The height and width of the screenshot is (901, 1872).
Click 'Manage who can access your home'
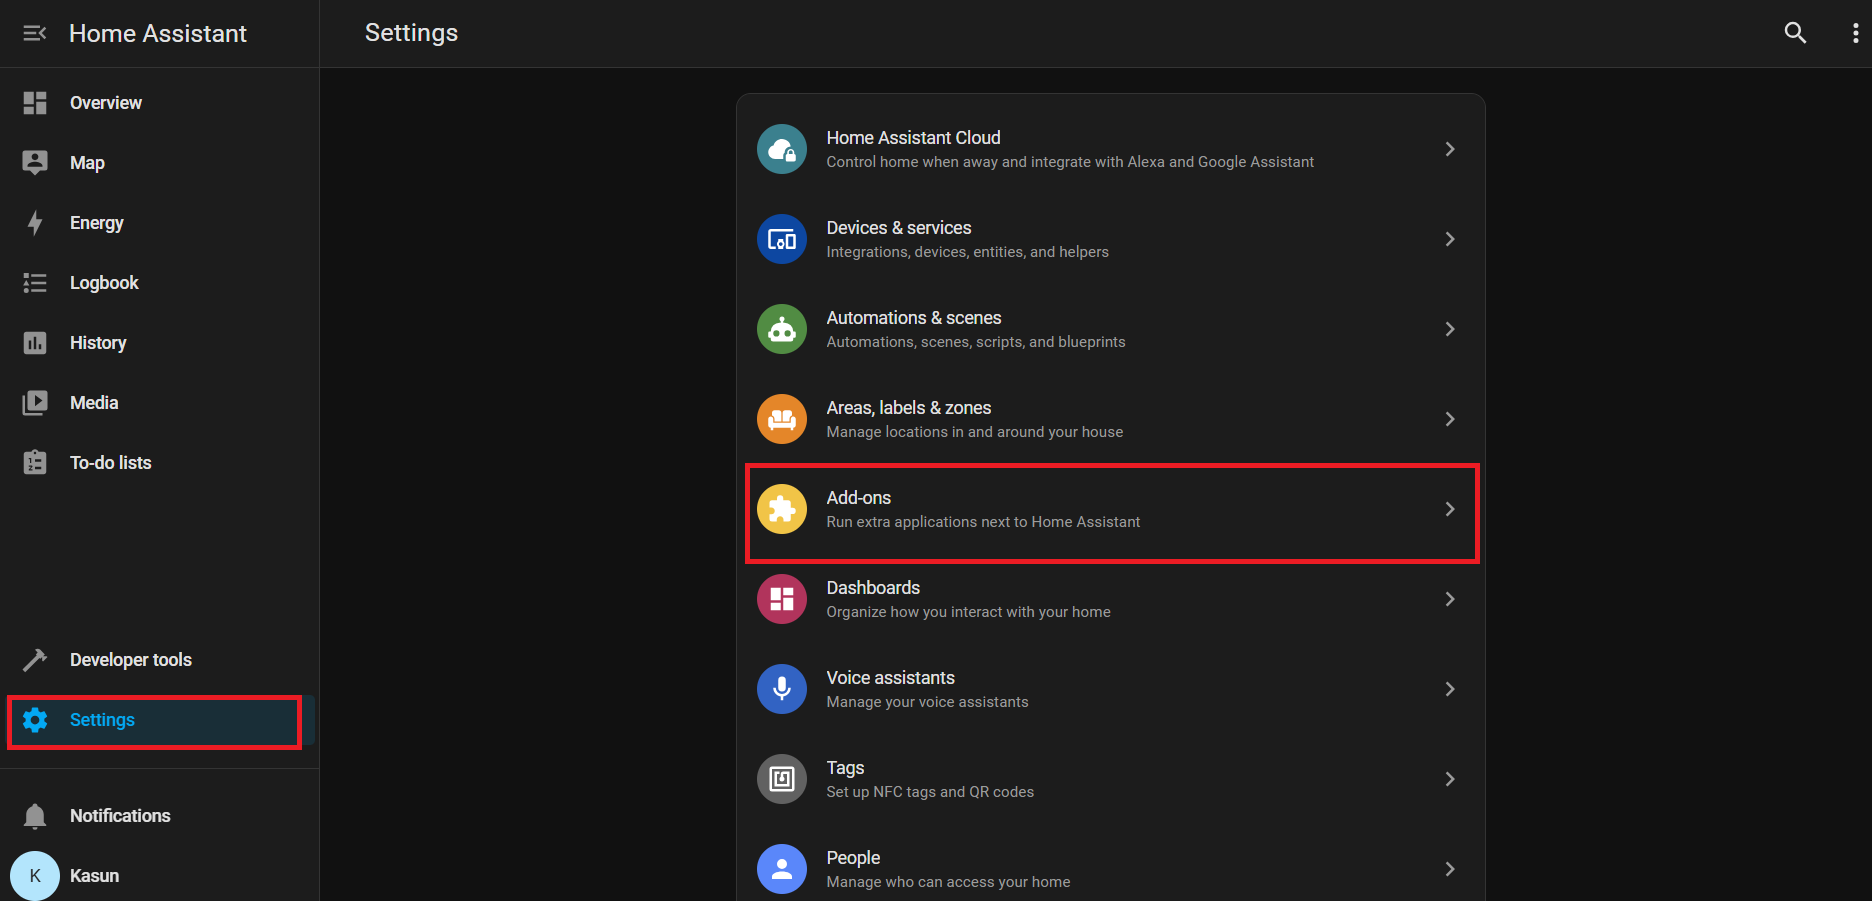(948, 882)
